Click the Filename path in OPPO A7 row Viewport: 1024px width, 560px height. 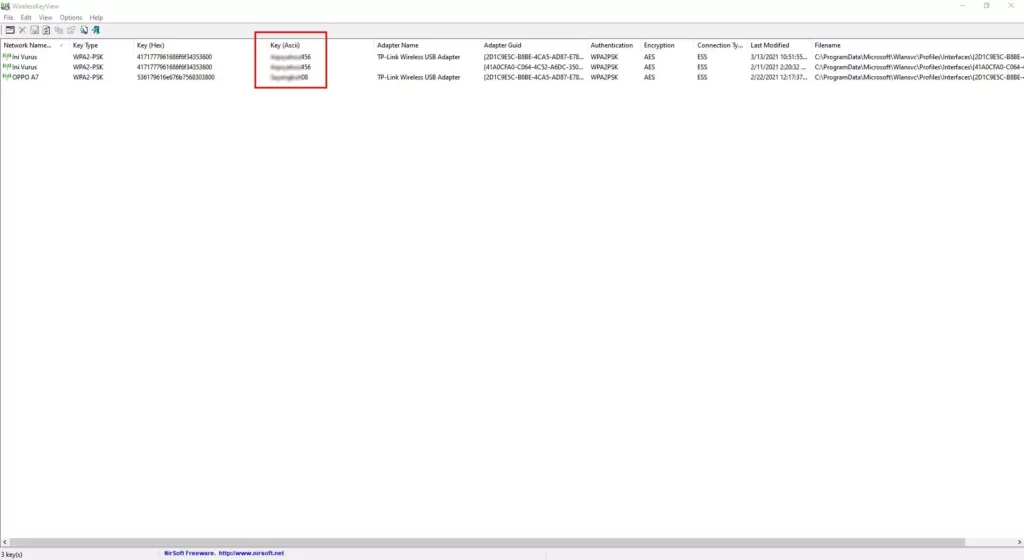point(919,77)
